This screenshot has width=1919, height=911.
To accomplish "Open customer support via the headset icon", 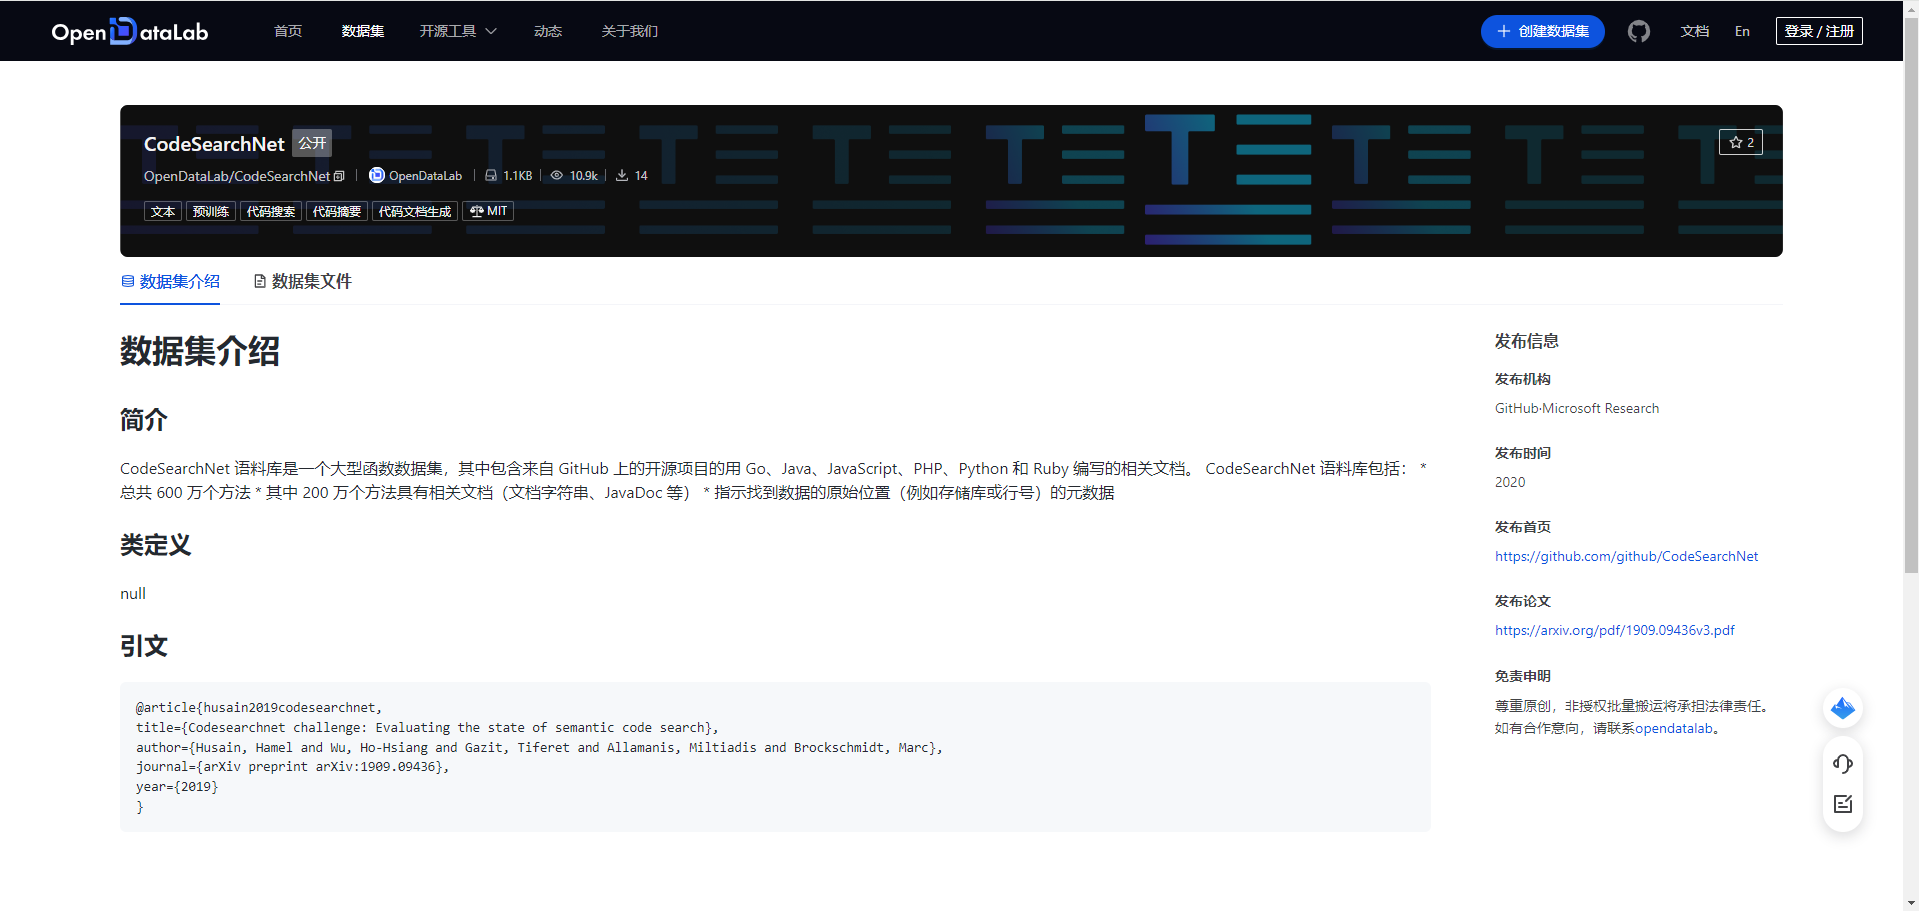I will pyautogui.click(x=1842, y=763).
